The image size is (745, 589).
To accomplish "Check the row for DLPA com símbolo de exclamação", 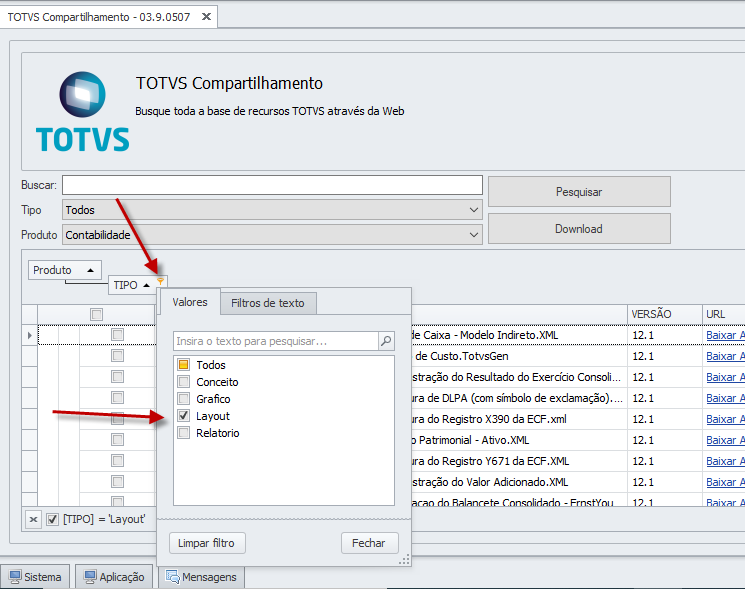I will [x=117, y=398].
